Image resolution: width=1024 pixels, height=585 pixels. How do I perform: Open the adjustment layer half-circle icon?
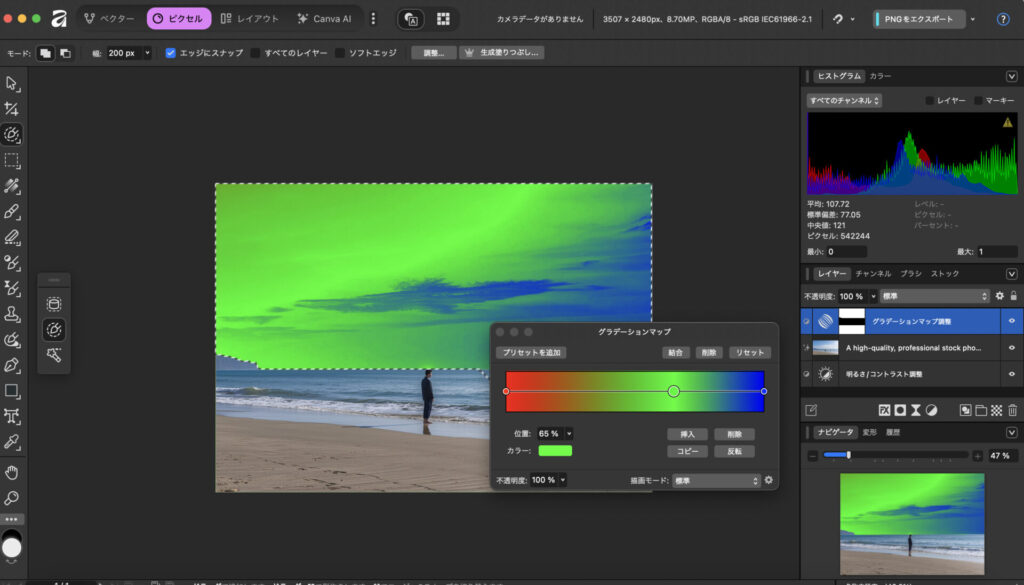(x=931, y=410)
